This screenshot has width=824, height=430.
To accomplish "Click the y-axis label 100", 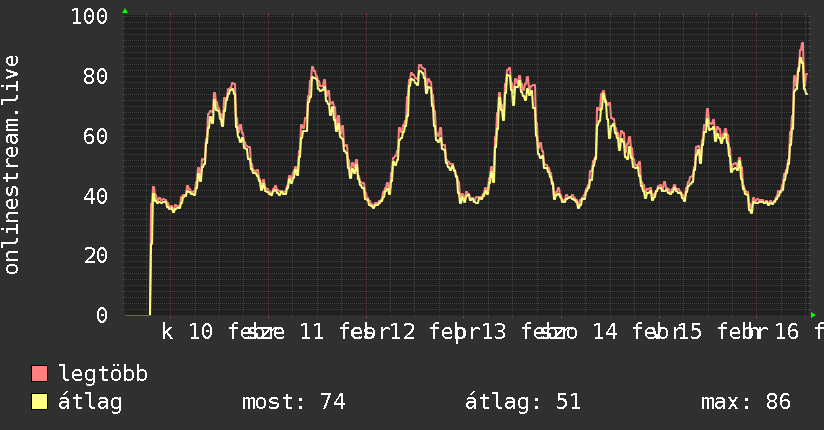I will pyautogui.click(x=89, y=16).
